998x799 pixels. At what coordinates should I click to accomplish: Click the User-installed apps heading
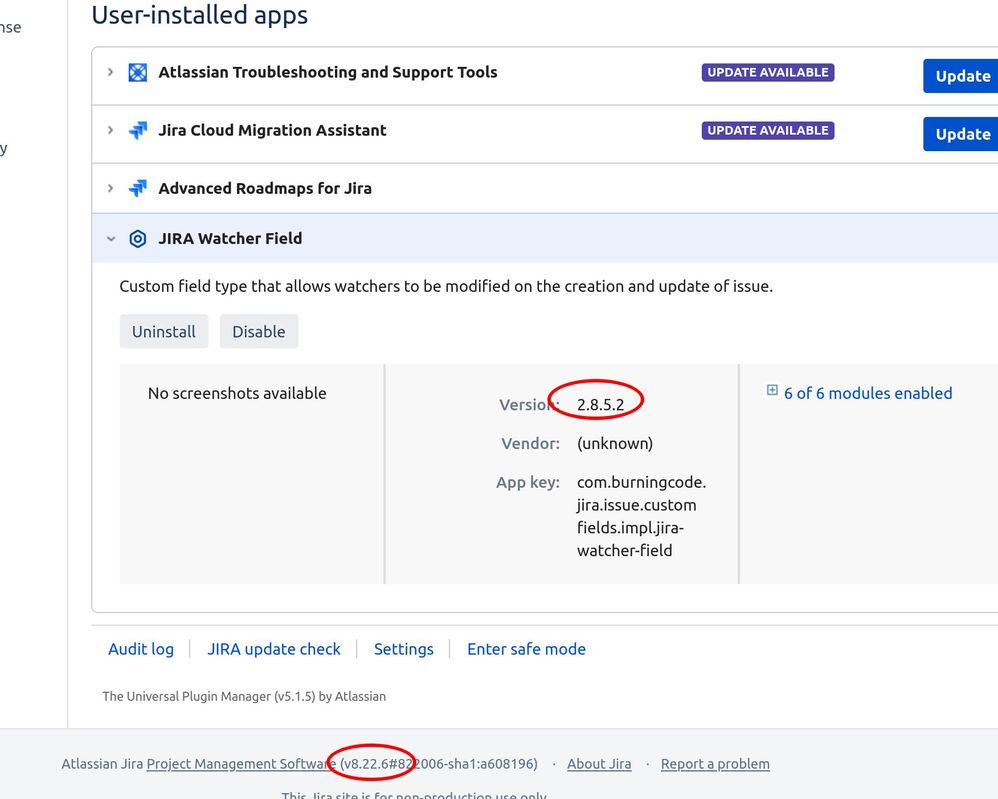point(199,15)
